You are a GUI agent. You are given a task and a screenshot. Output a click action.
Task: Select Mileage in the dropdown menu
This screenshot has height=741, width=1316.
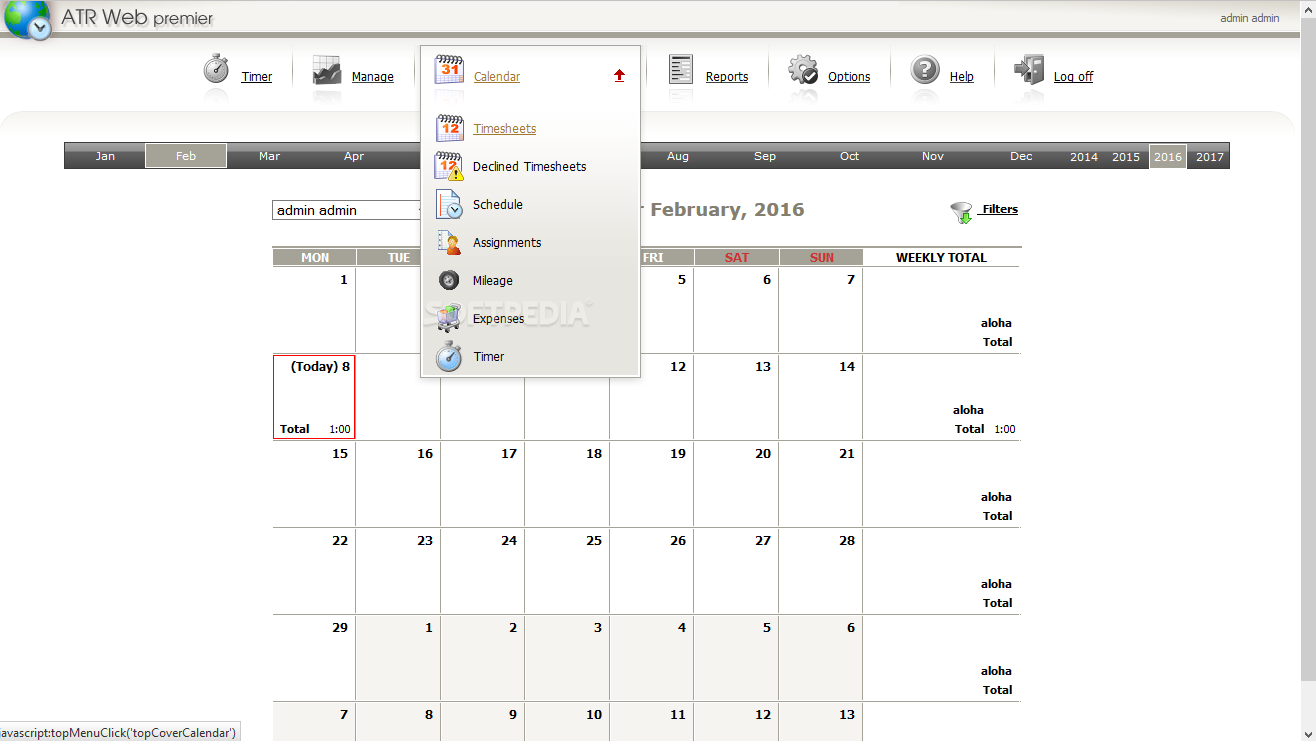tap(493, 281)
